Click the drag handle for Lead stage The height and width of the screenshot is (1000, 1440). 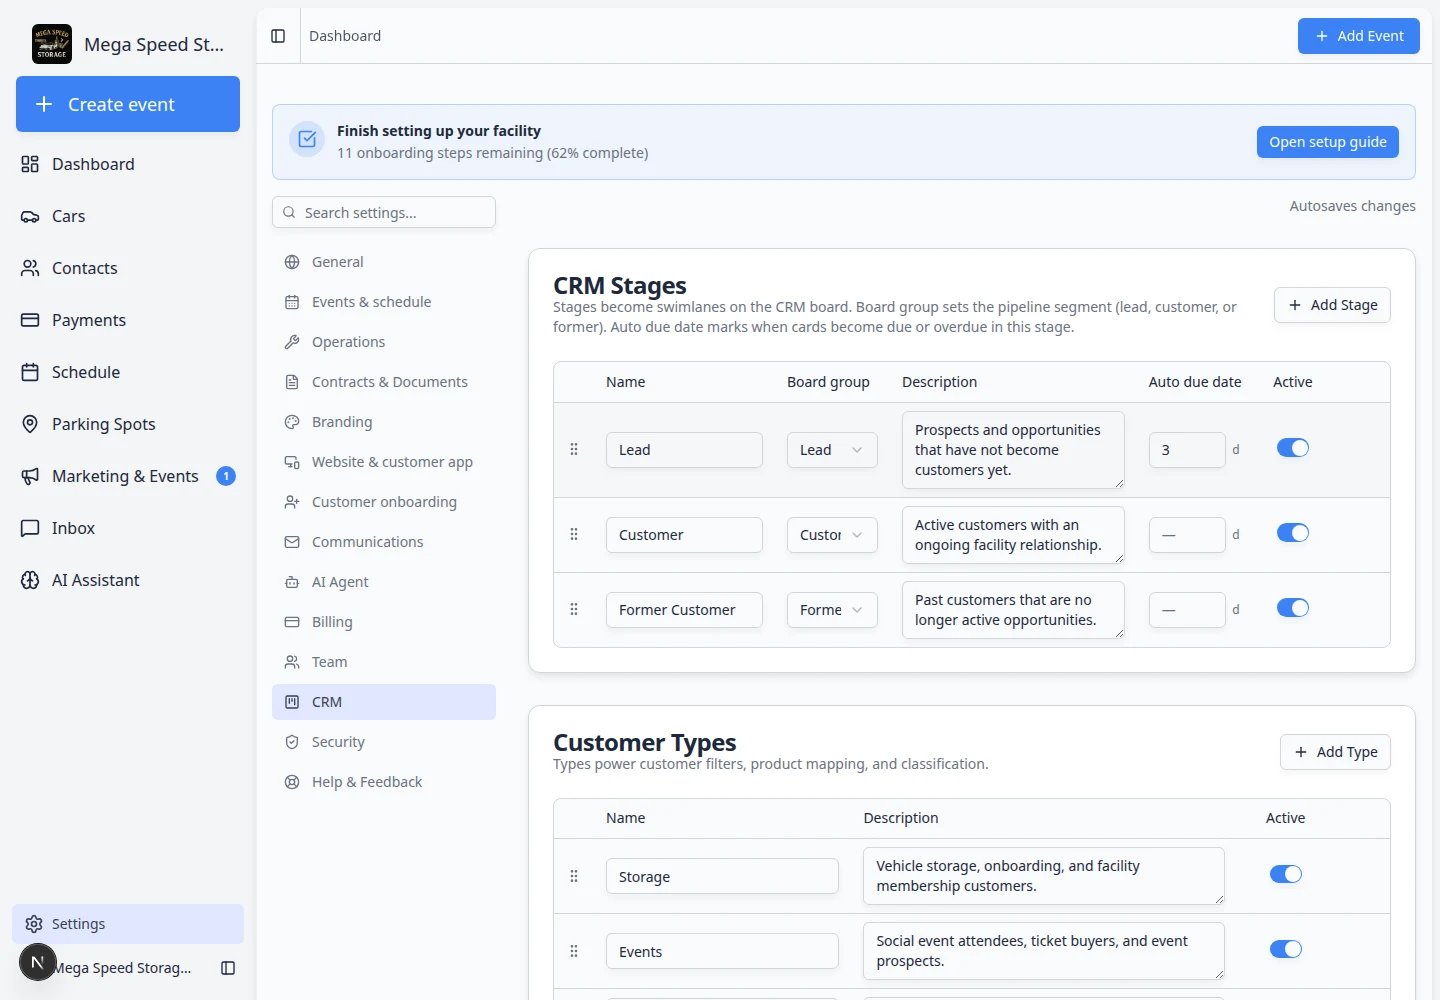[574, 449]
